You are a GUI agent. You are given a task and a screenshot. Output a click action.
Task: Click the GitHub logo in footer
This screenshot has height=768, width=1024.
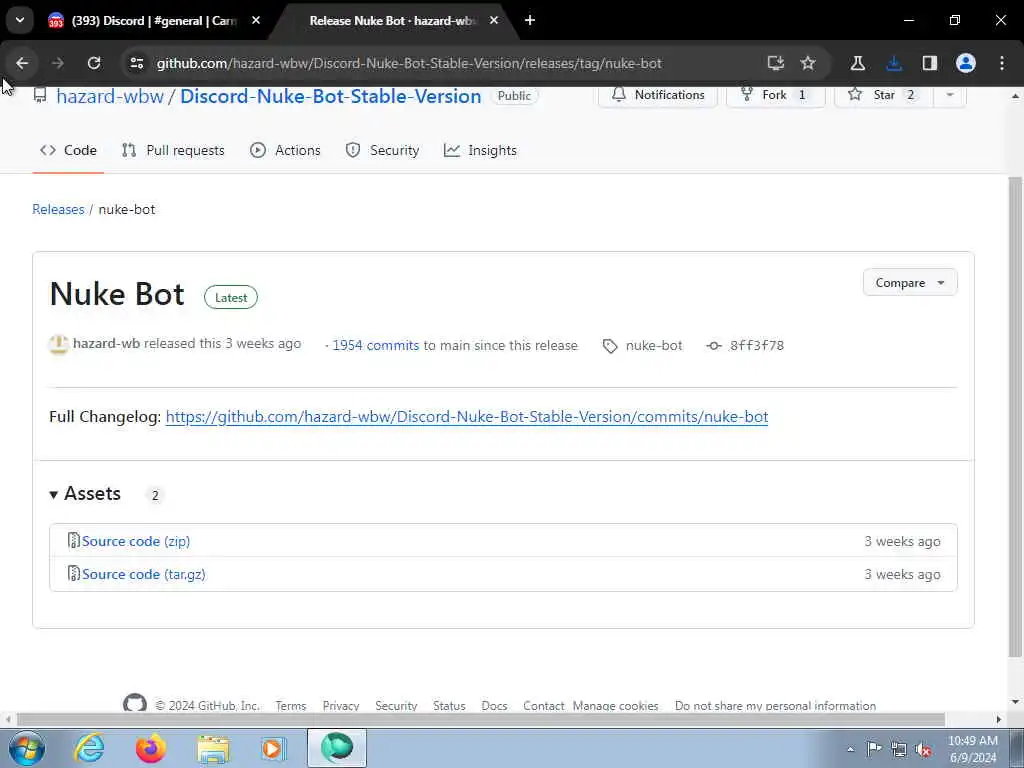click(135, 703)
